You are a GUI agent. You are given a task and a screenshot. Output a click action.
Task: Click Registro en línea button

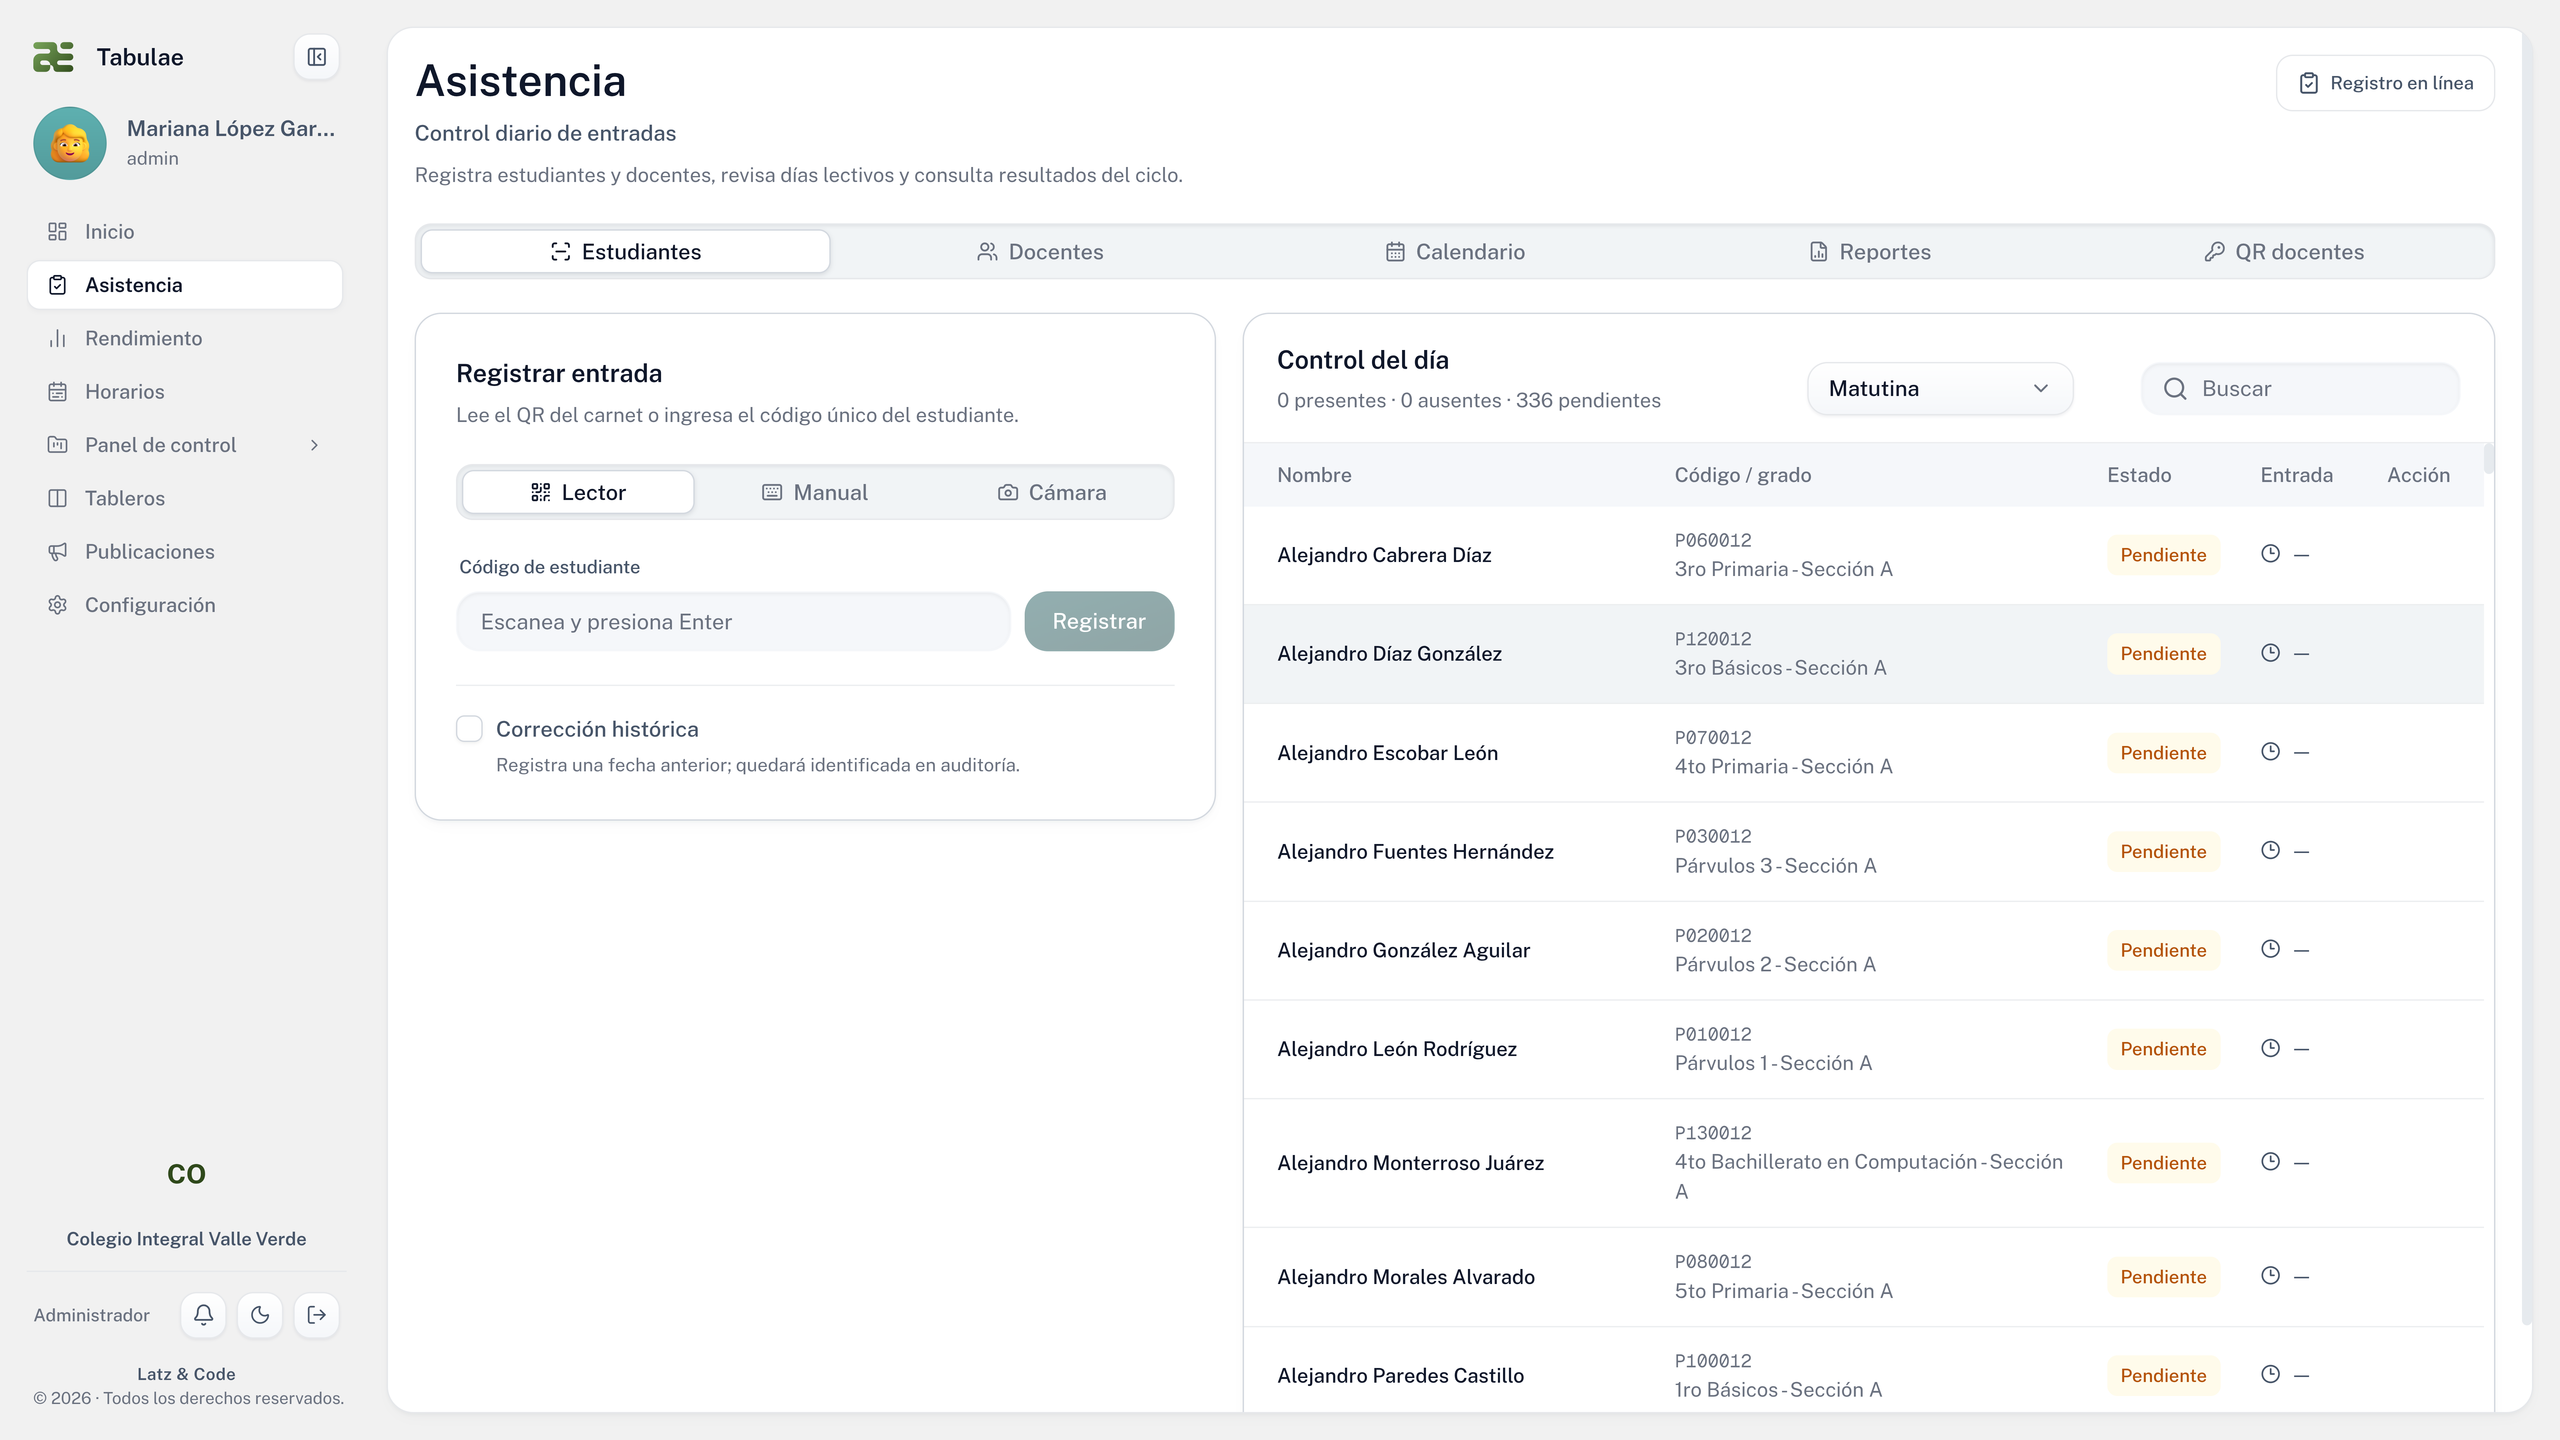coord(2385,83)
